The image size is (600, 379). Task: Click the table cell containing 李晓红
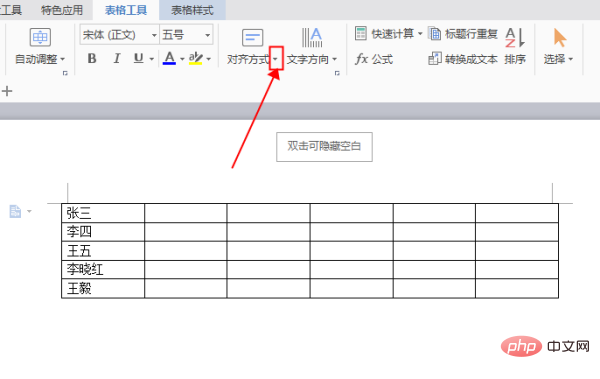pos(103,270)
